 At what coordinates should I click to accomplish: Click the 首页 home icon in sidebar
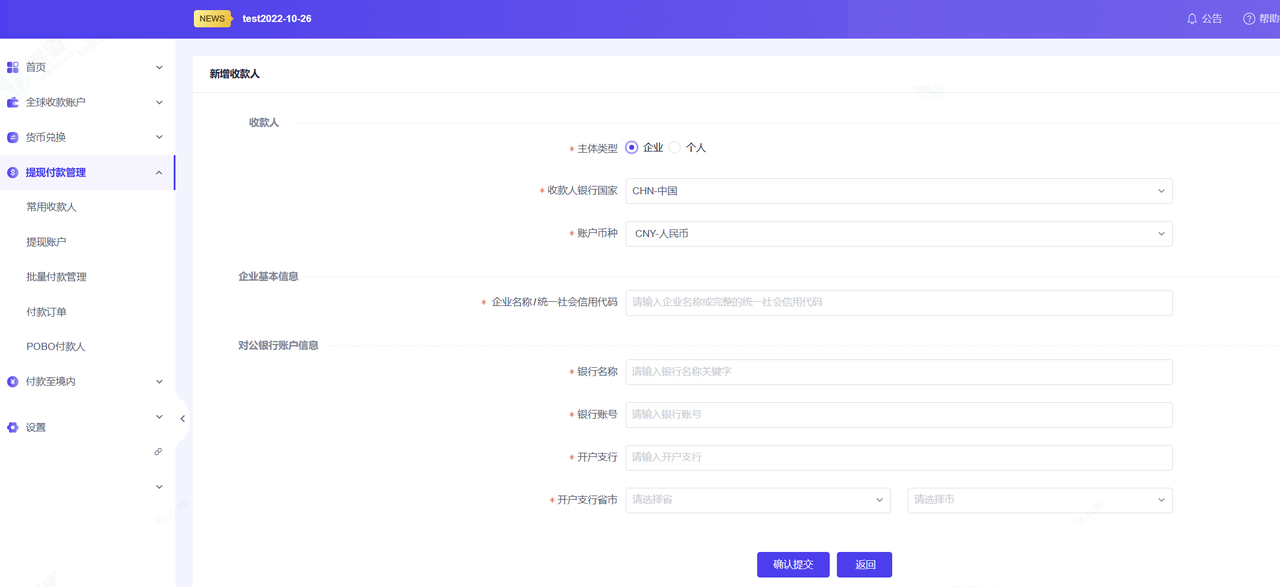pos(13,67)
